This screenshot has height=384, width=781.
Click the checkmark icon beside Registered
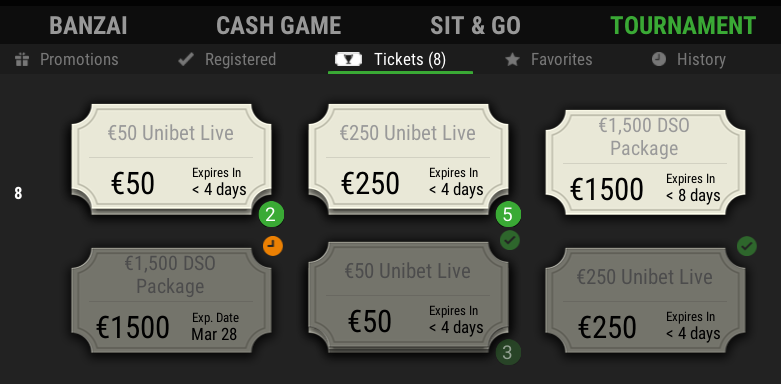(x=186, y=60)
